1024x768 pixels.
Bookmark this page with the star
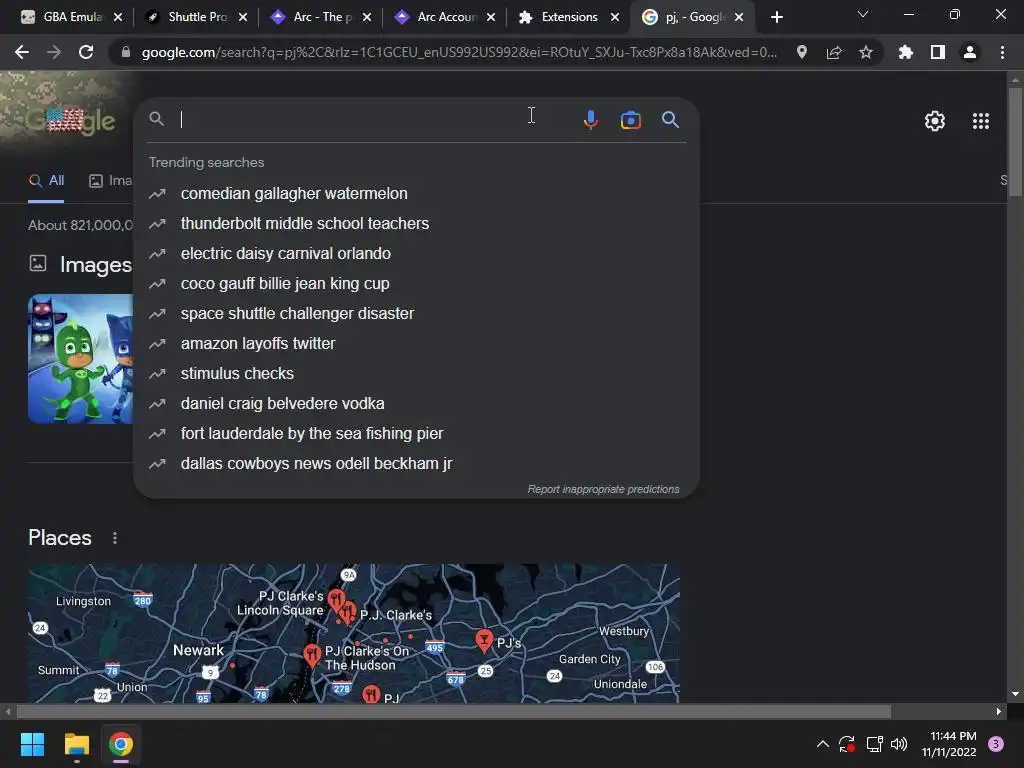pos(866,52)
